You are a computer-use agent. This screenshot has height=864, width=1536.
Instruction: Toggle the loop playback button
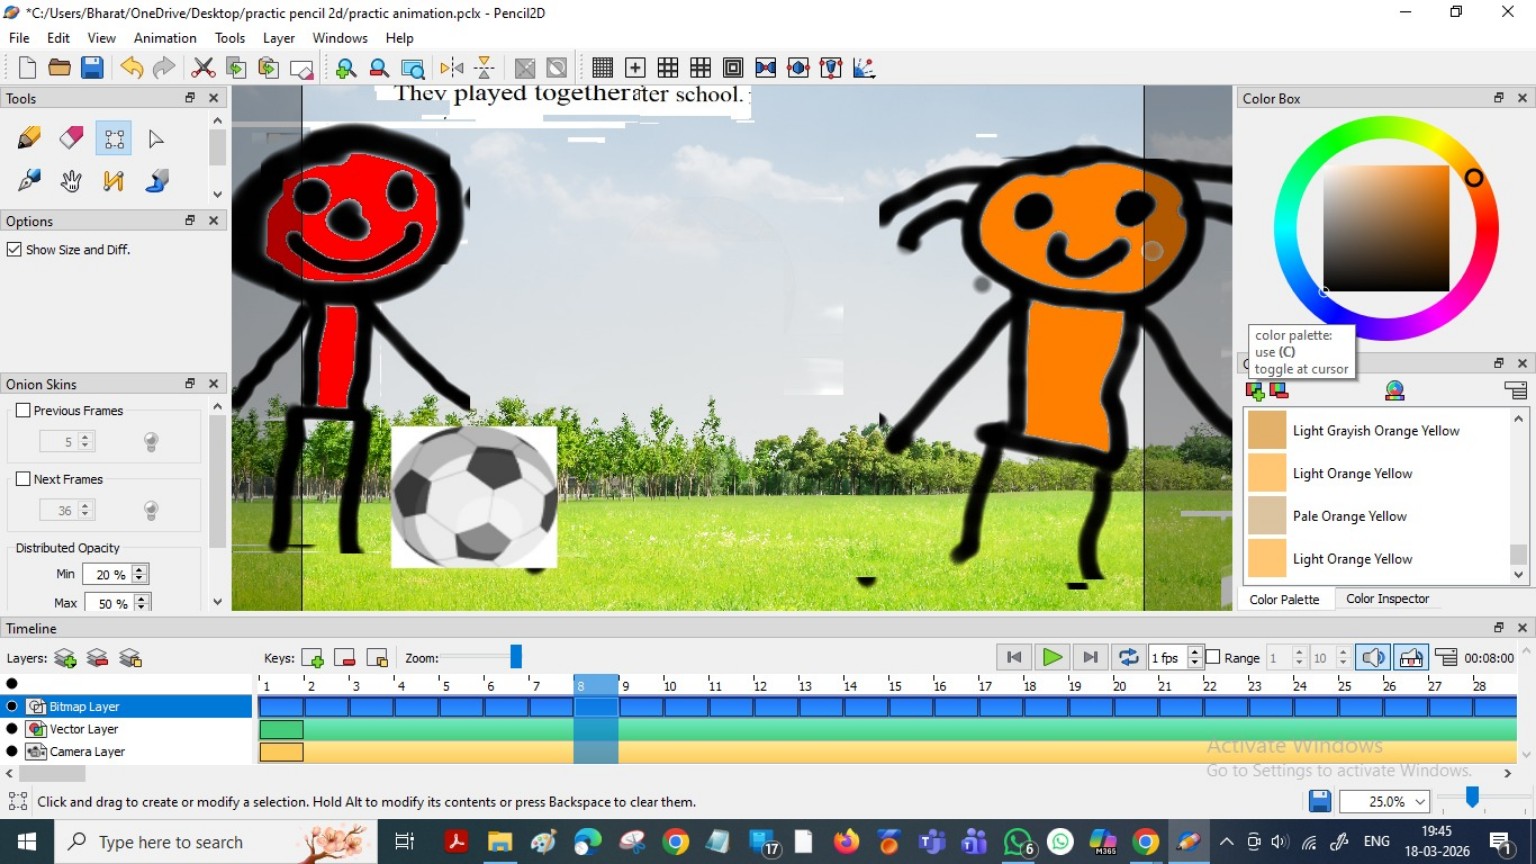point(1128,657)
